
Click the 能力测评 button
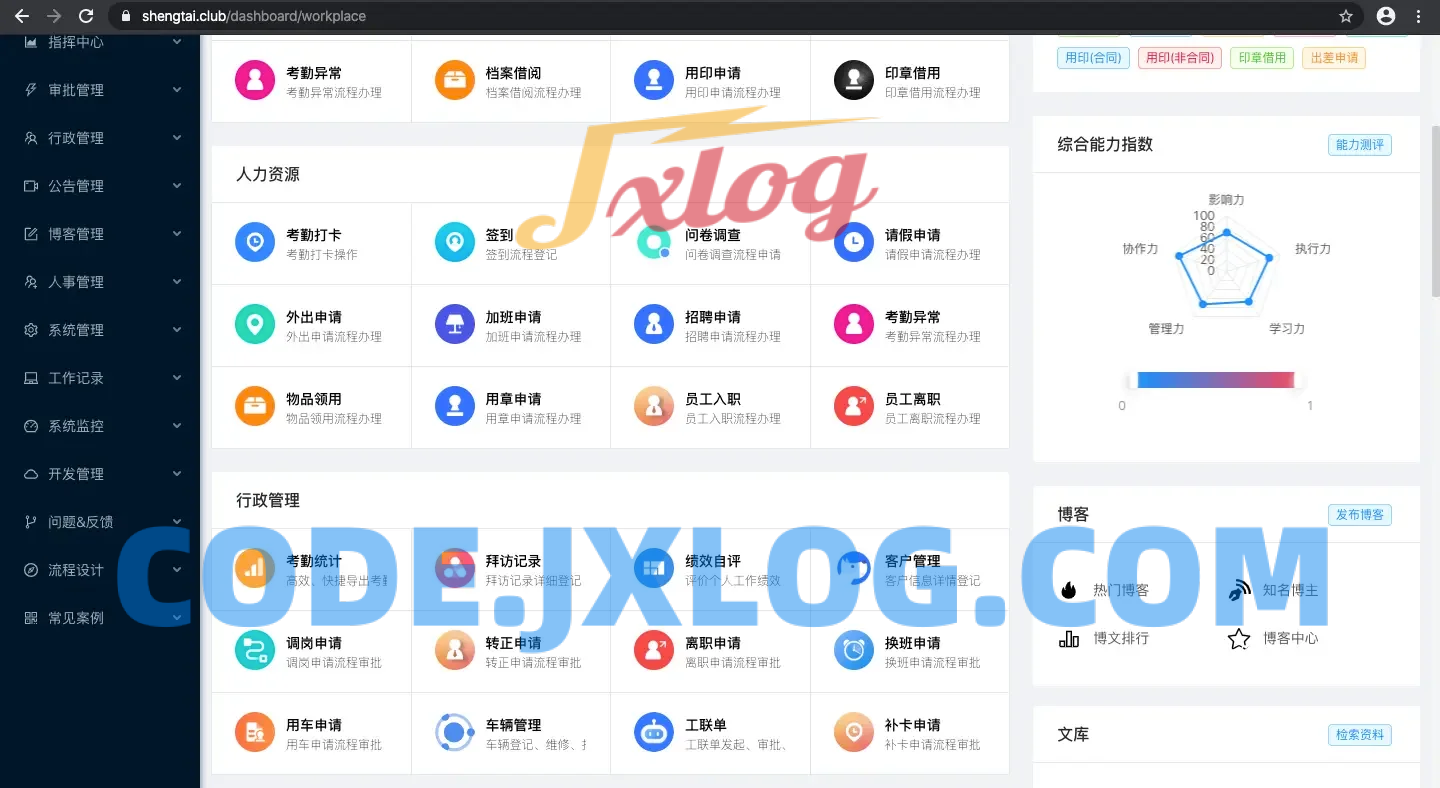(x=1359, y=145)
